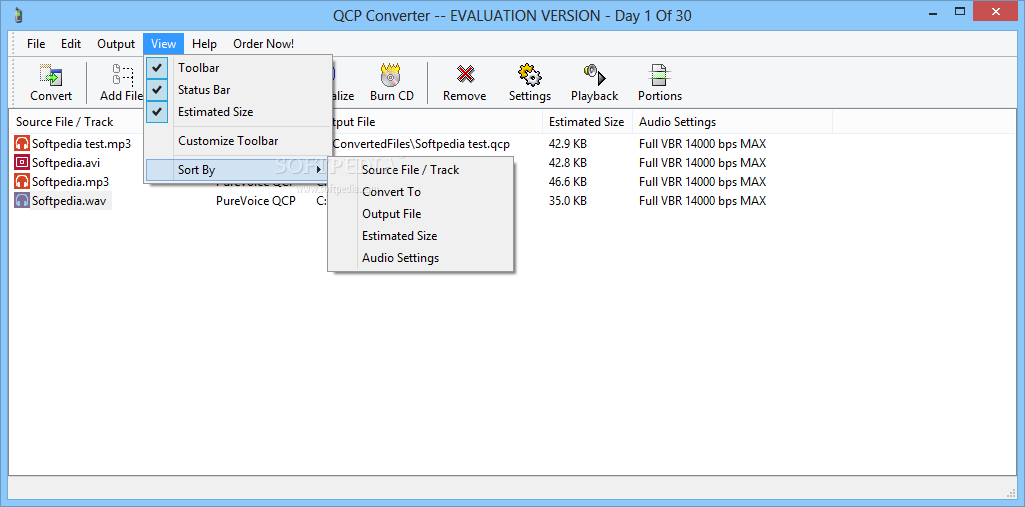Click the Portions toolbar icon

pyautogui.click(x=660, y=75)
